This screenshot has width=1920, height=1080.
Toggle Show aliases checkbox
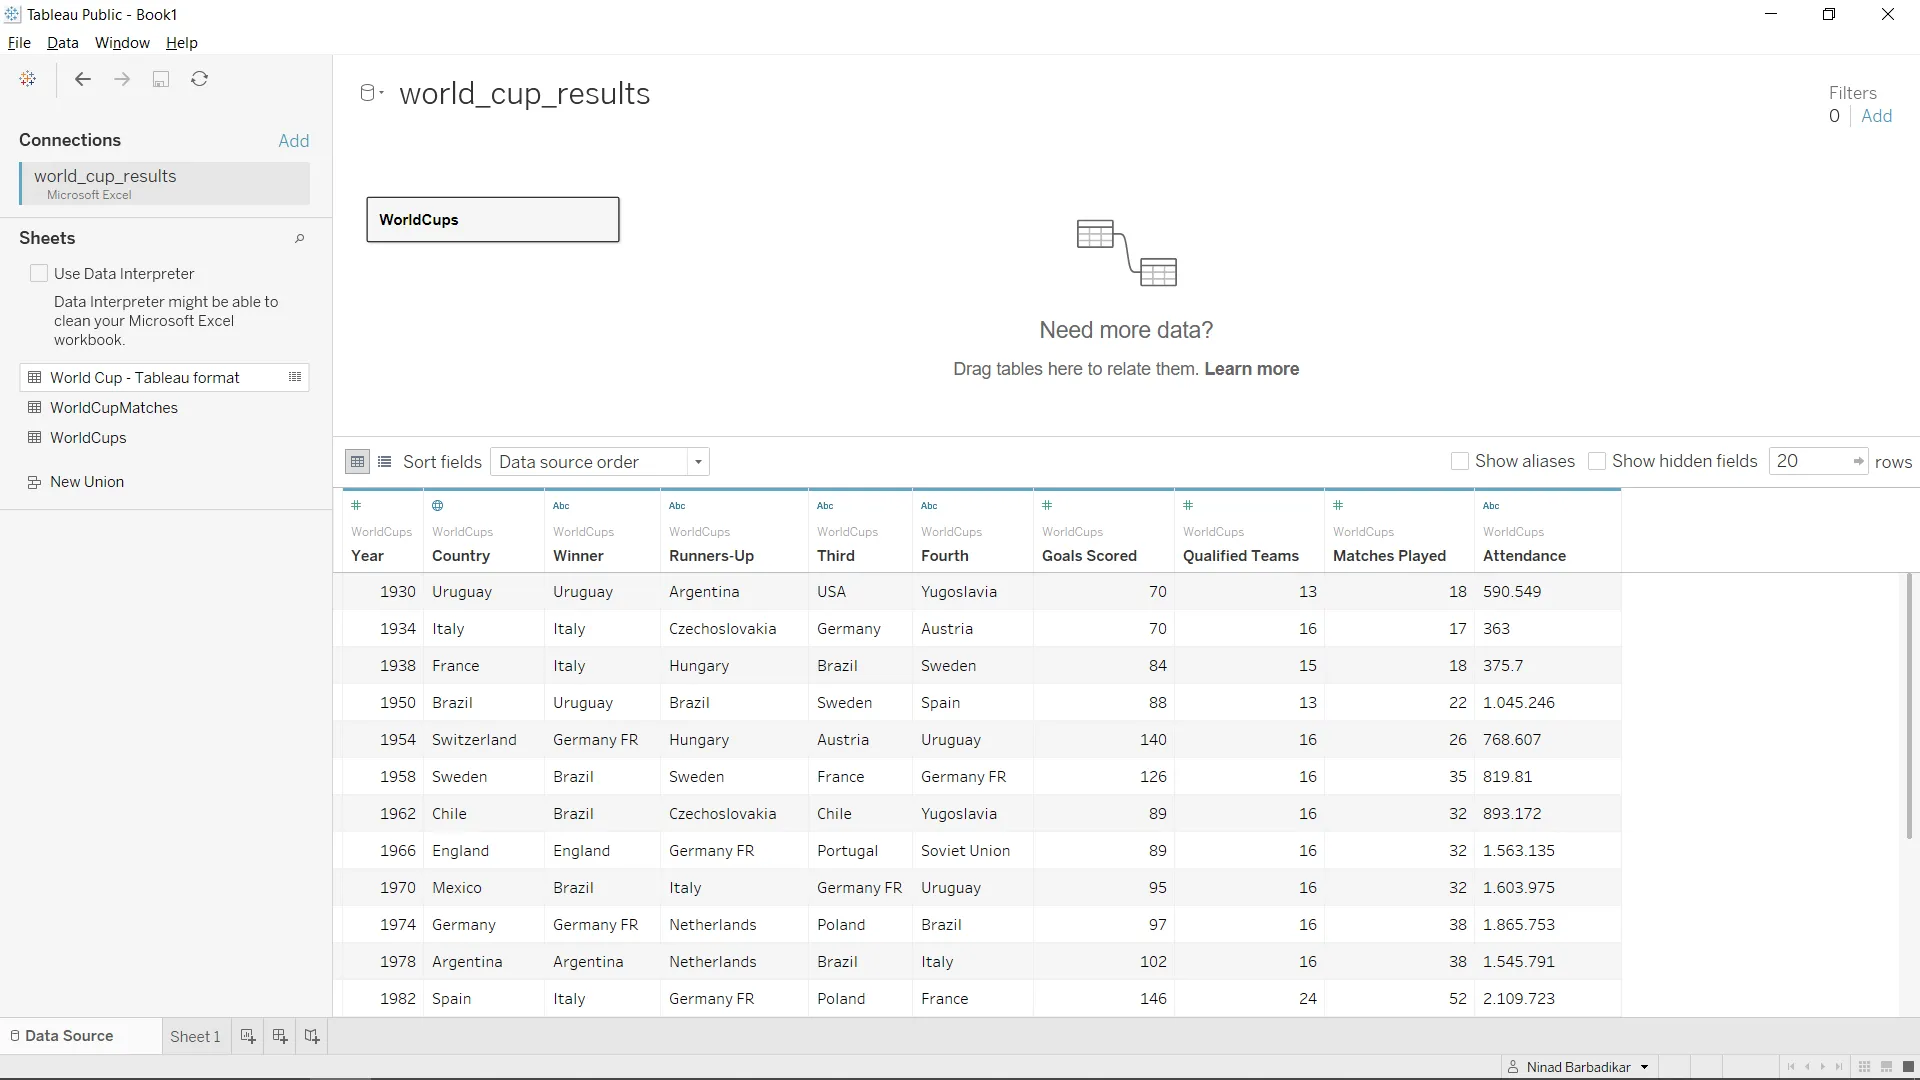[x=1459, y=461]
